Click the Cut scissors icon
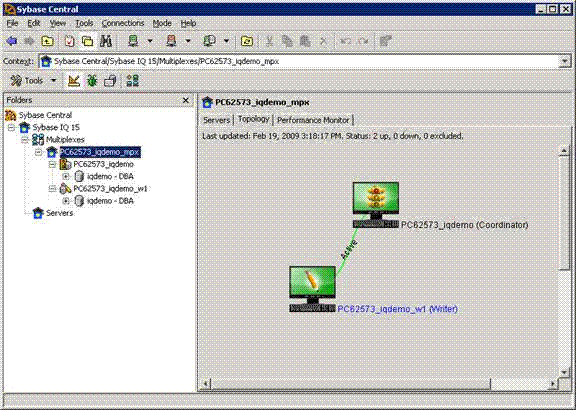The image size is (576, 410). point(269,41)
